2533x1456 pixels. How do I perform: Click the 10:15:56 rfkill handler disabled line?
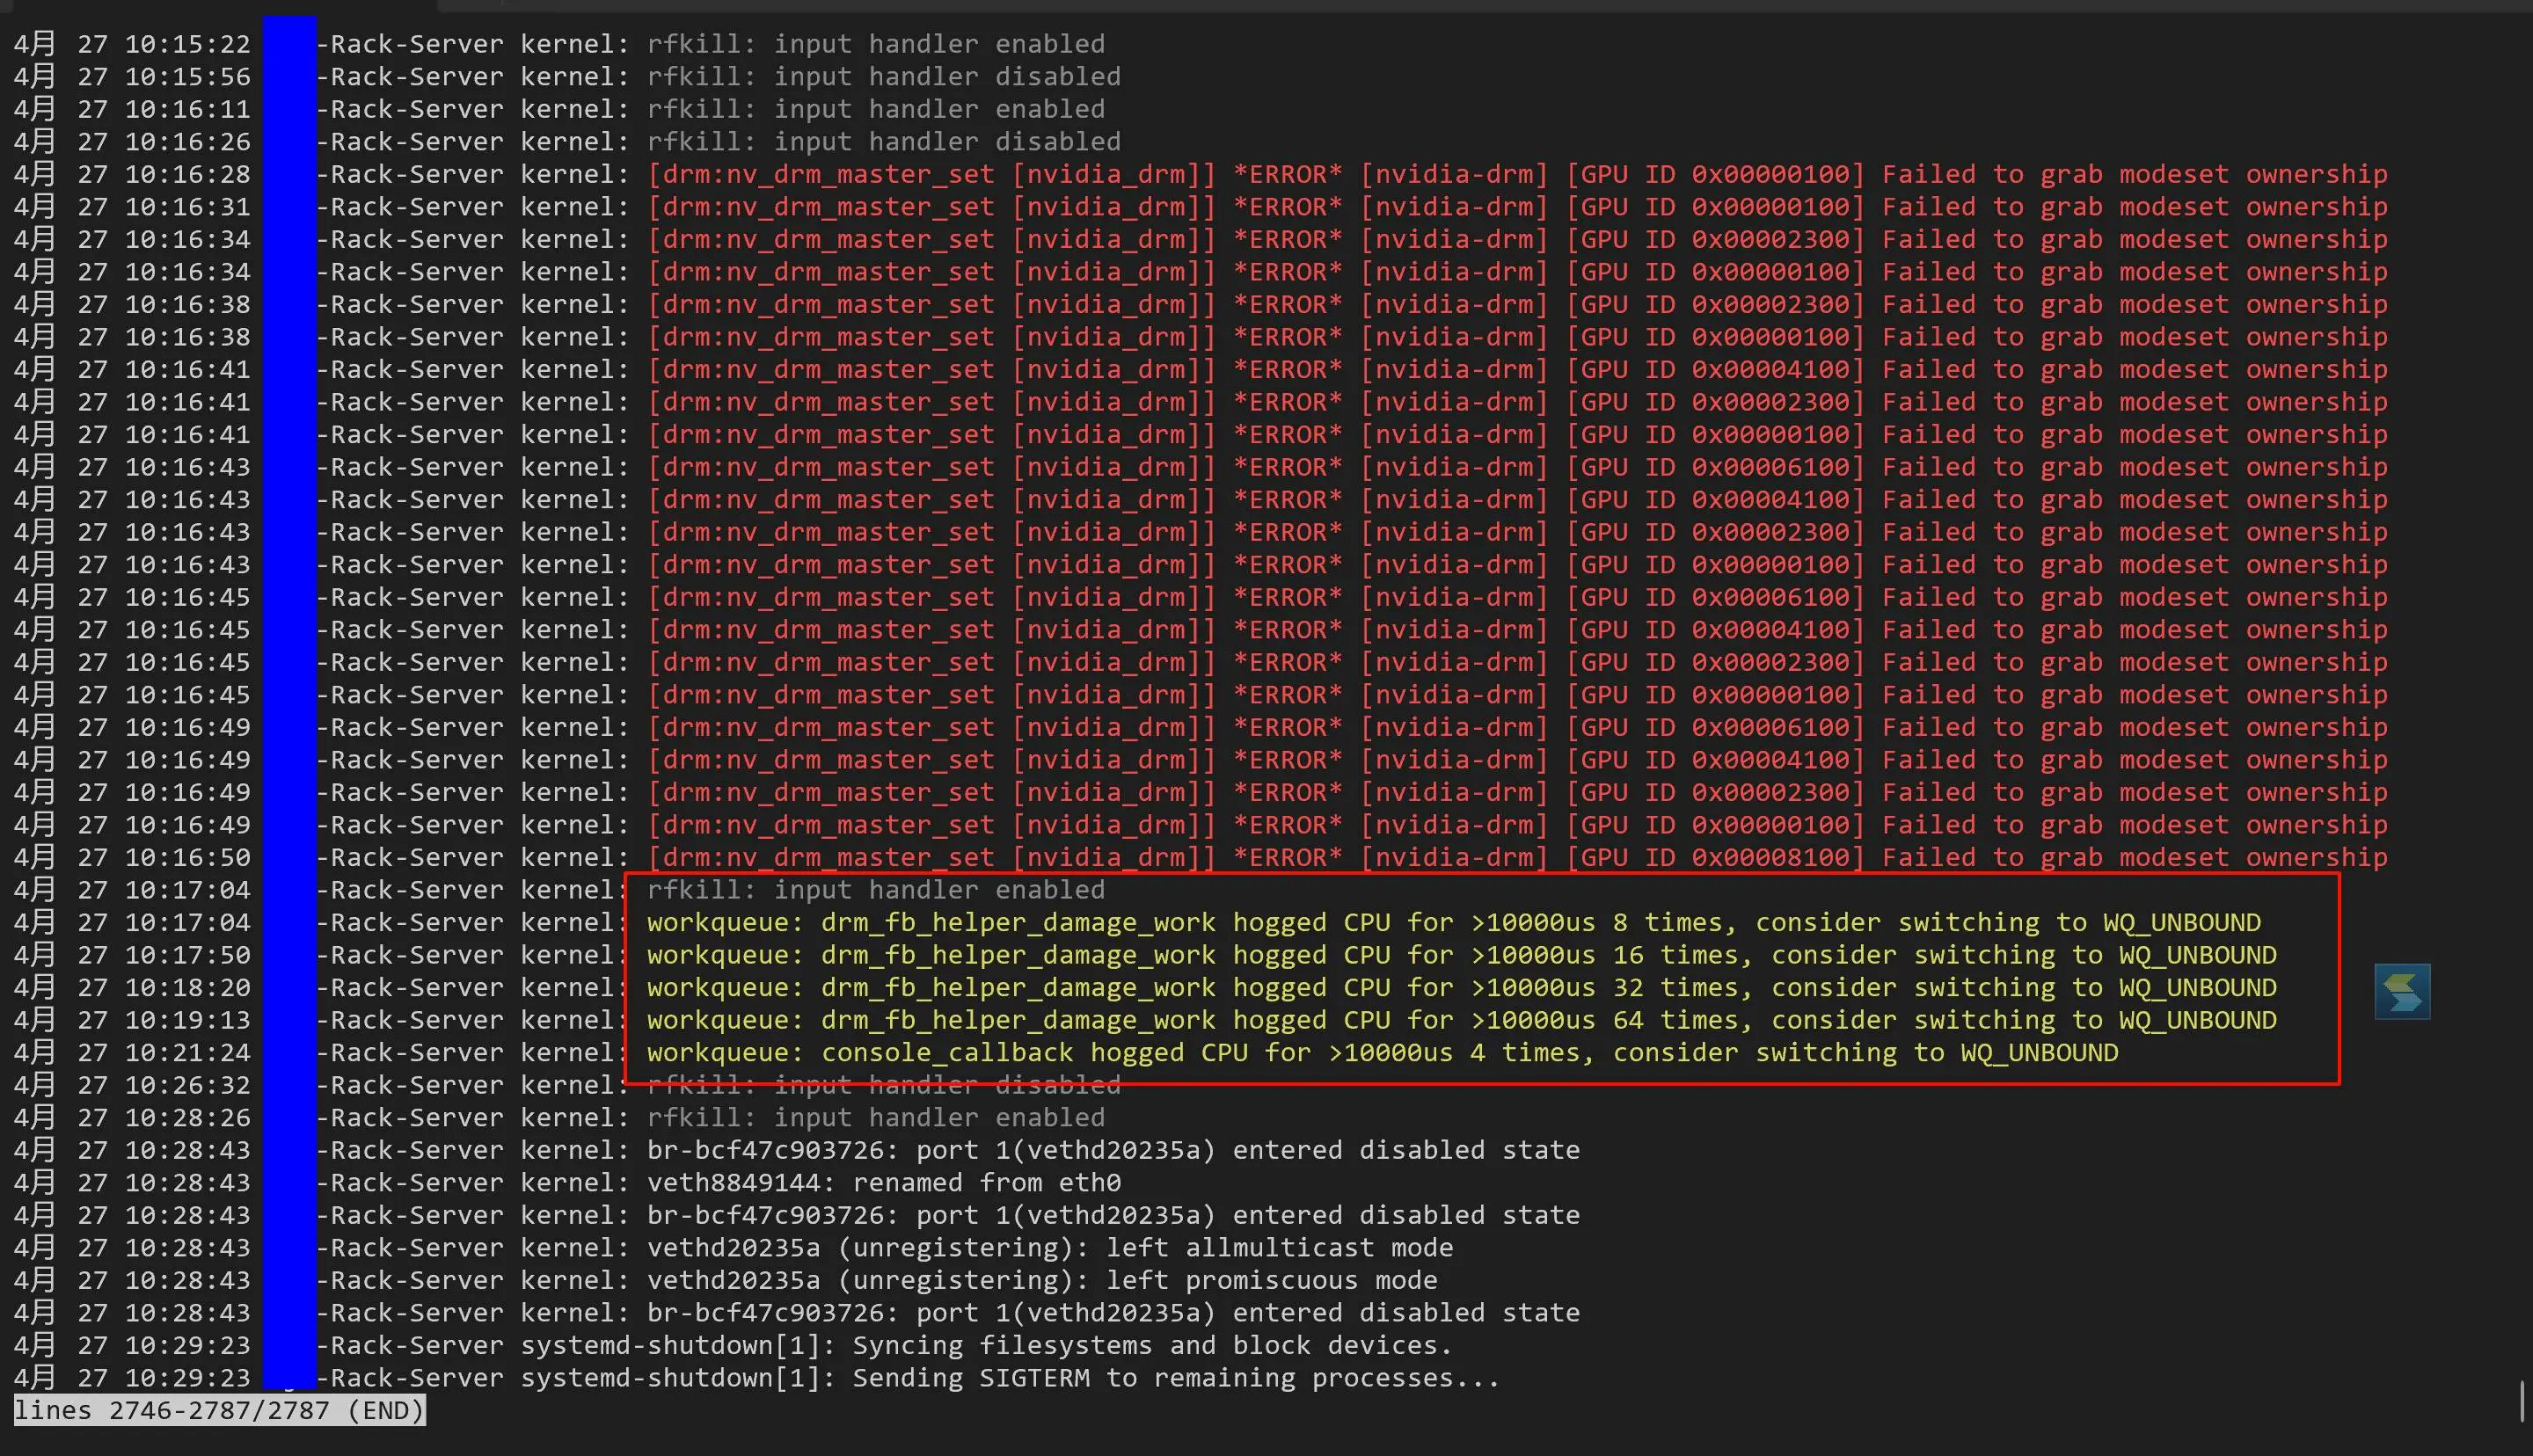pos(883,77)
